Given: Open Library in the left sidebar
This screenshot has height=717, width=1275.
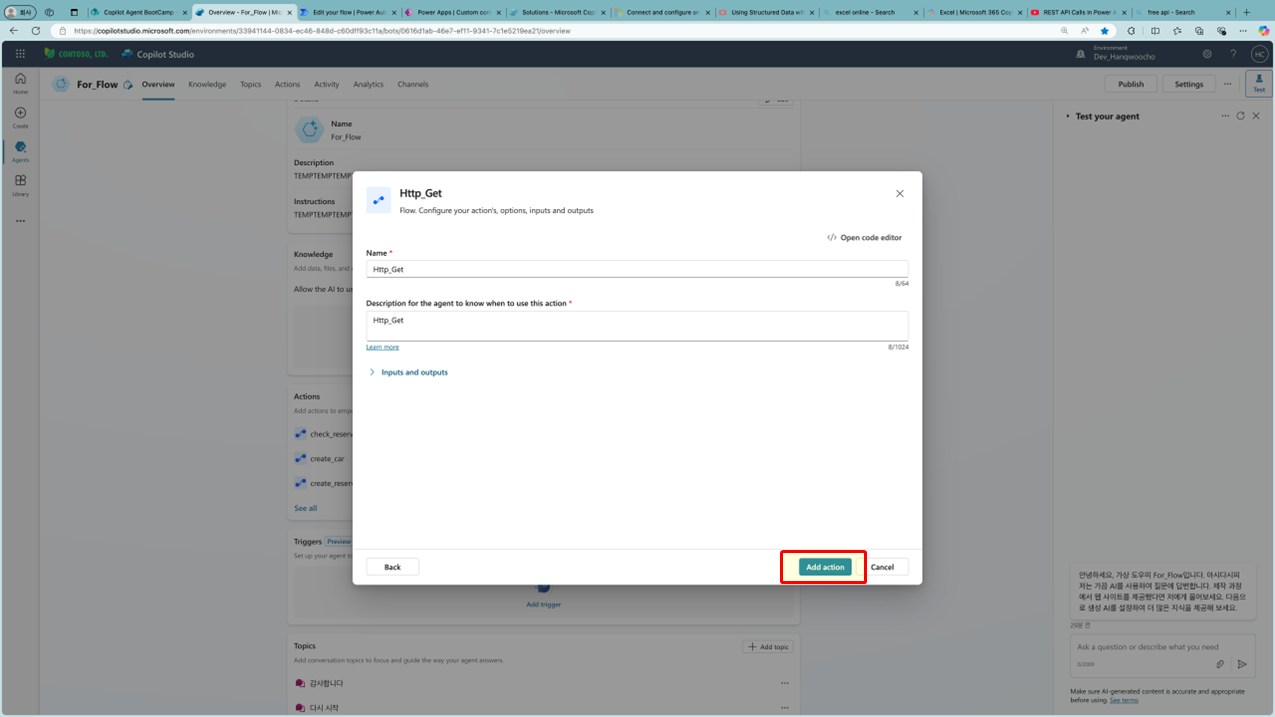Looking at the screenshot, I should click(x=20, y=185).
